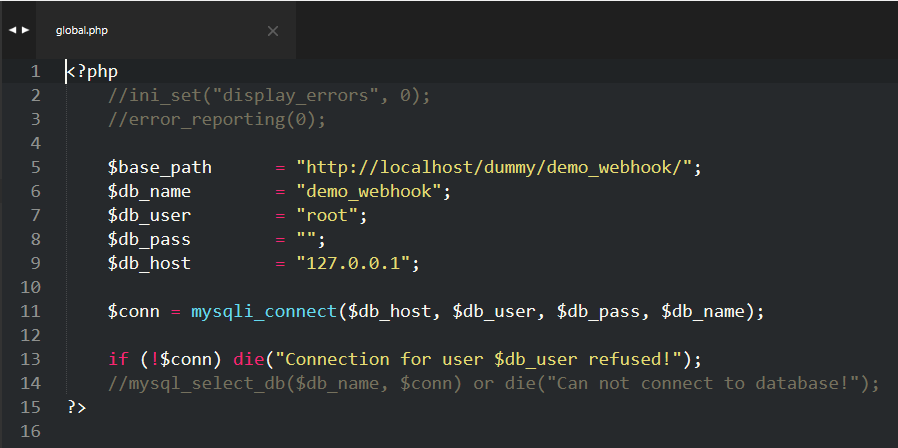Close the global.php tab

click(x=273, y=31)
